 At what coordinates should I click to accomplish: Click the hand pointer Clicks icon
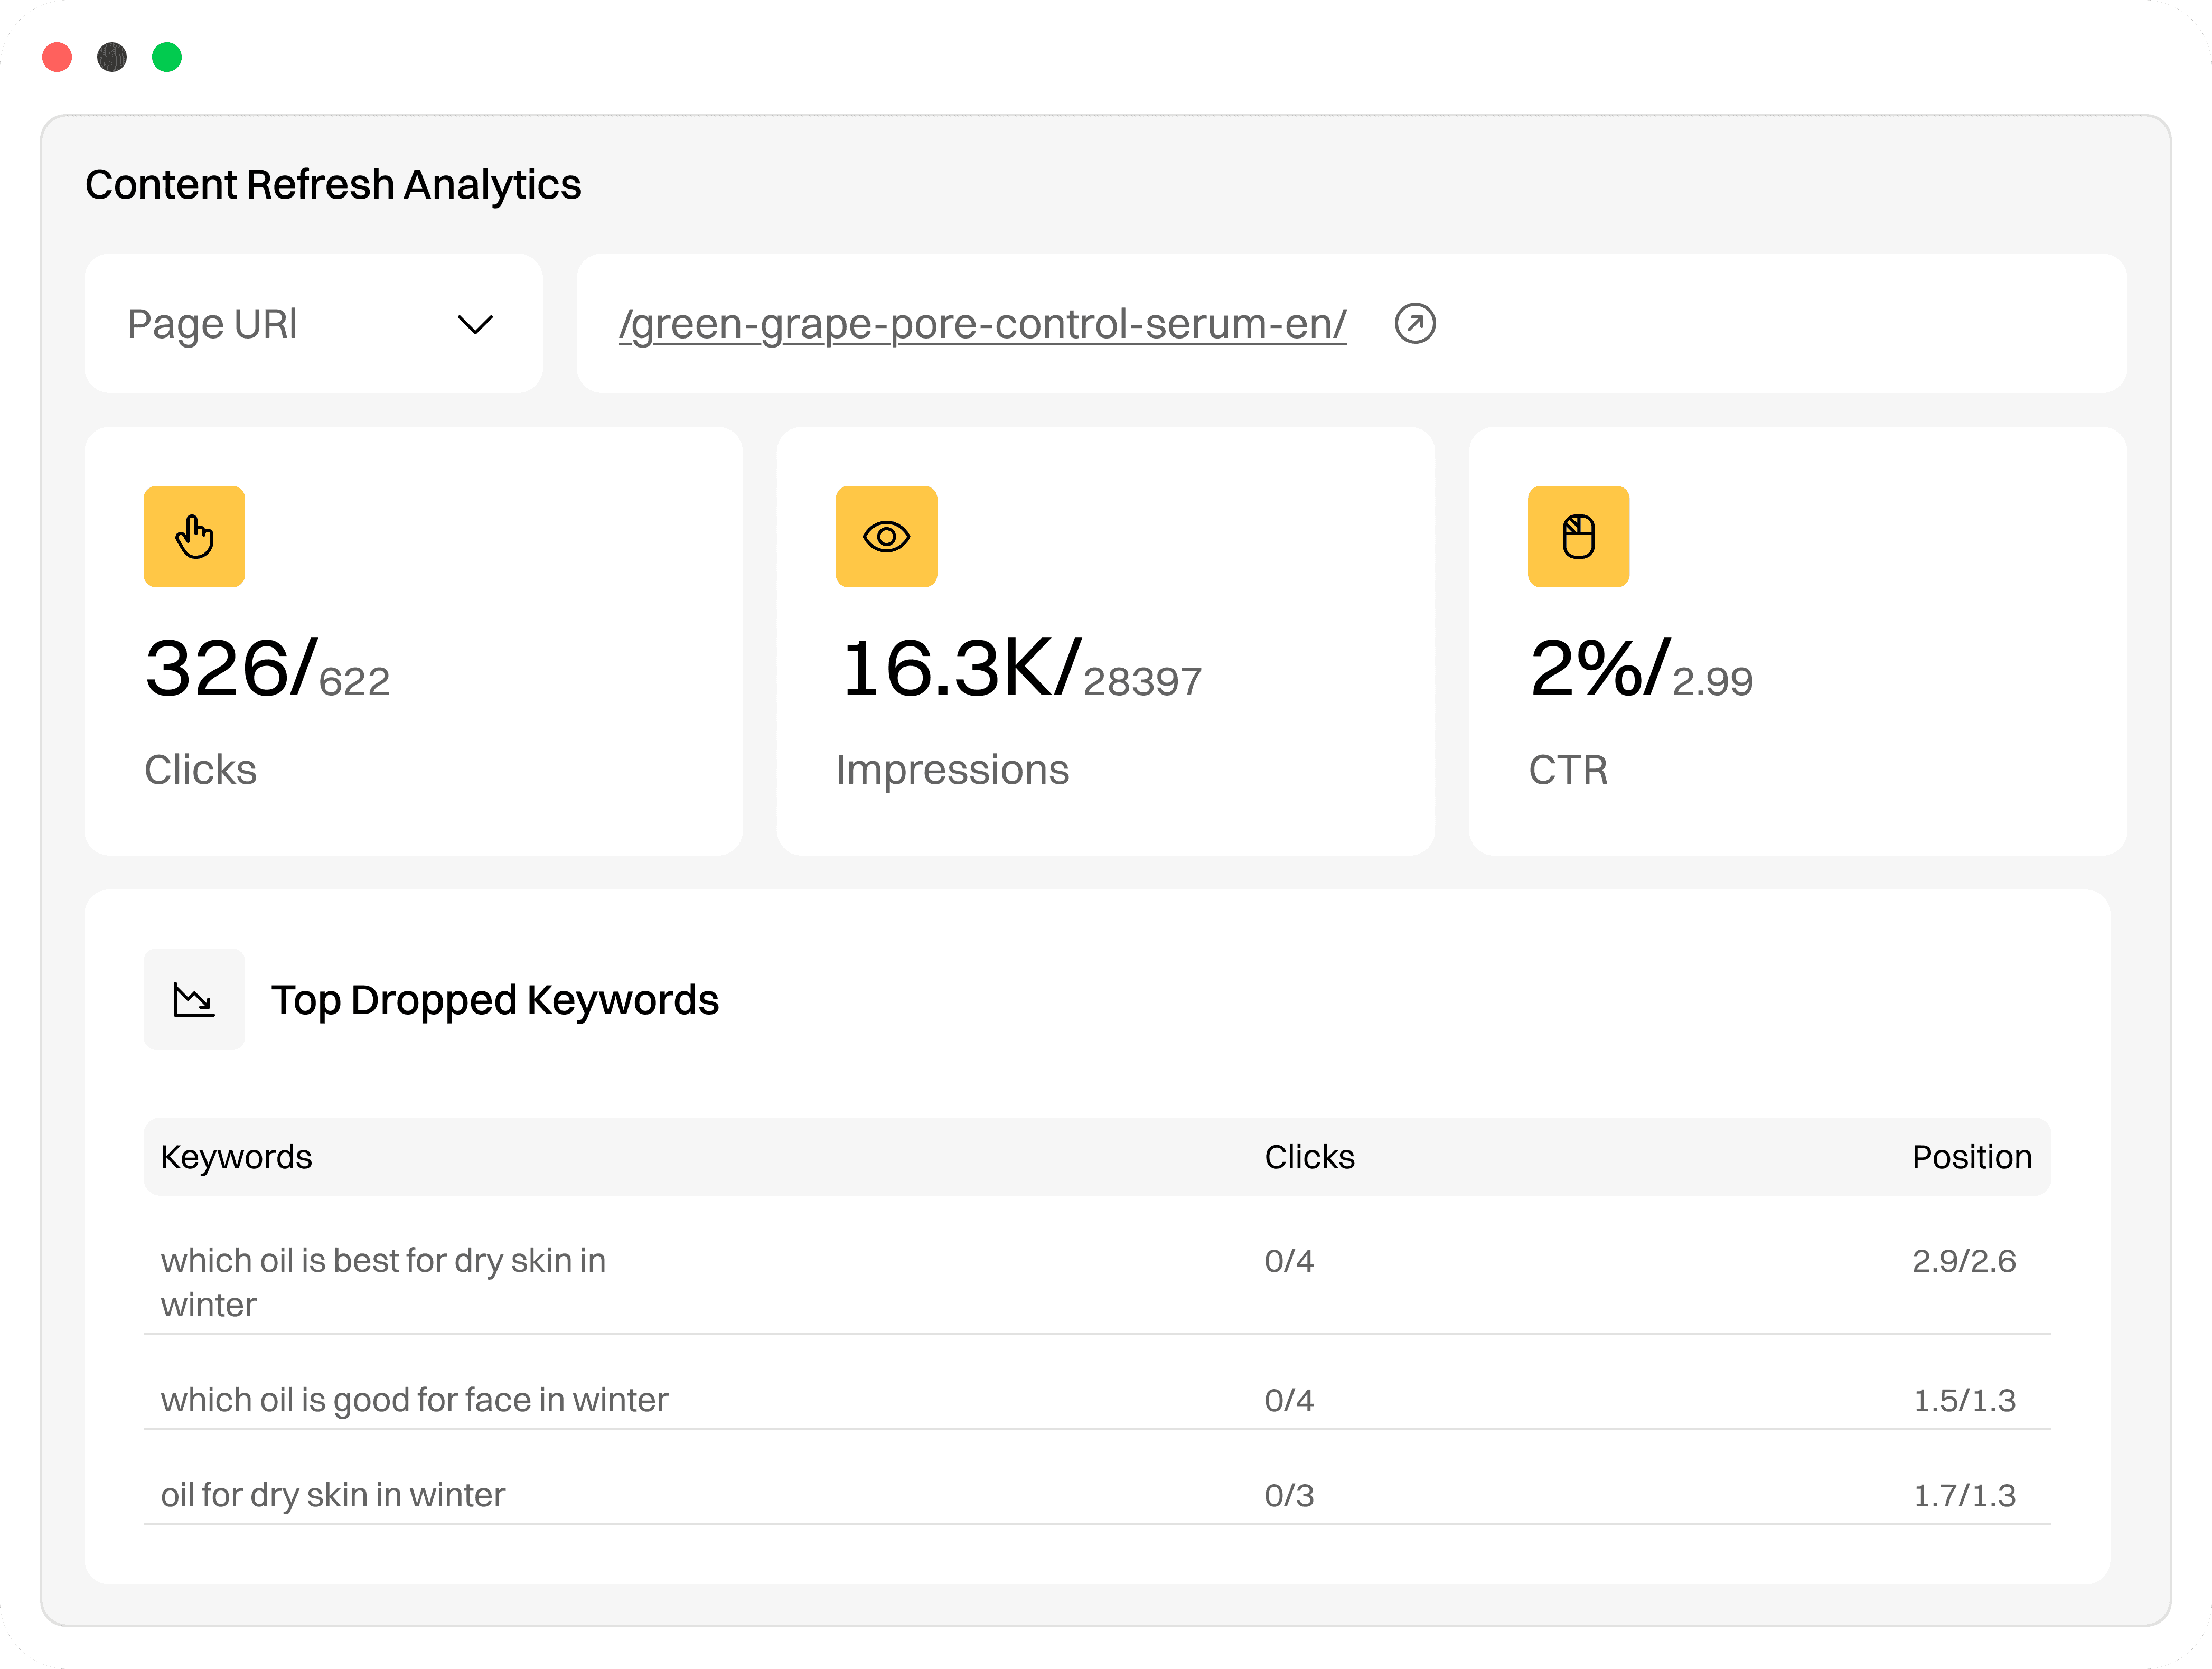click(x=194, y=537)
